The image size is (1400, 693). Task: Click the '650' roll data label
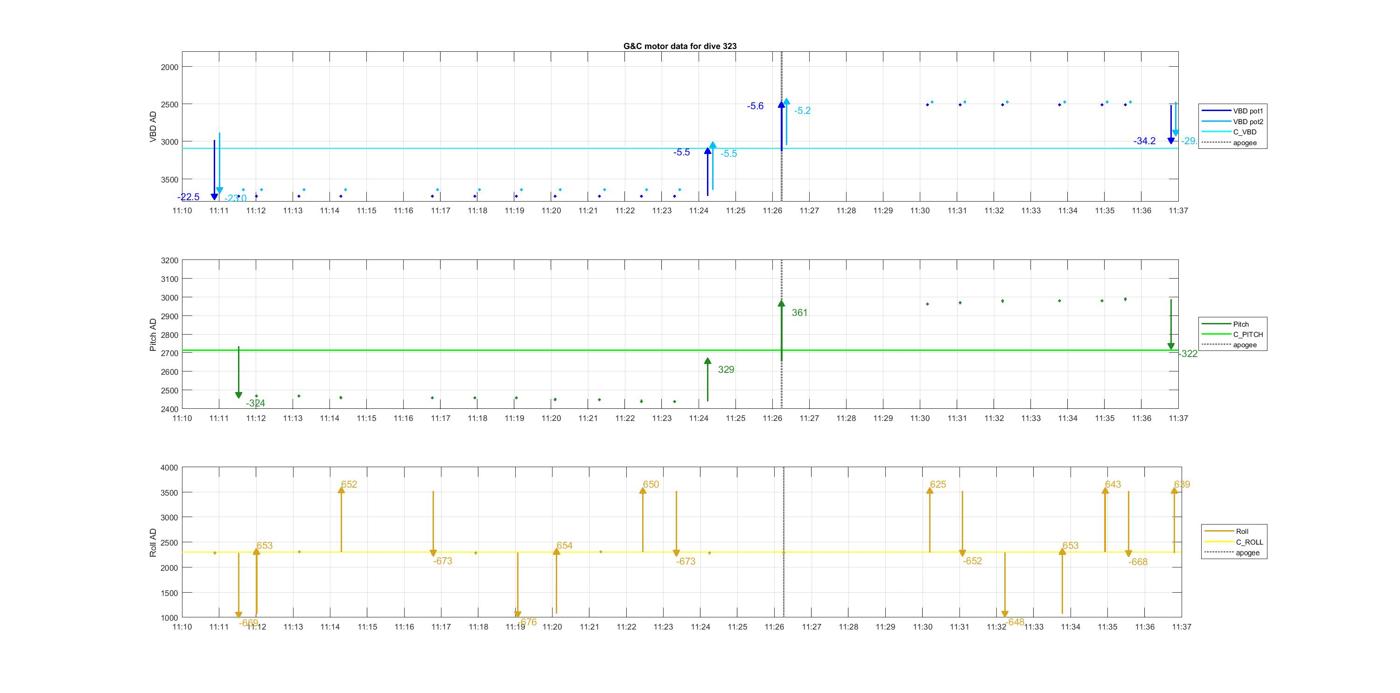pos(651,484)
